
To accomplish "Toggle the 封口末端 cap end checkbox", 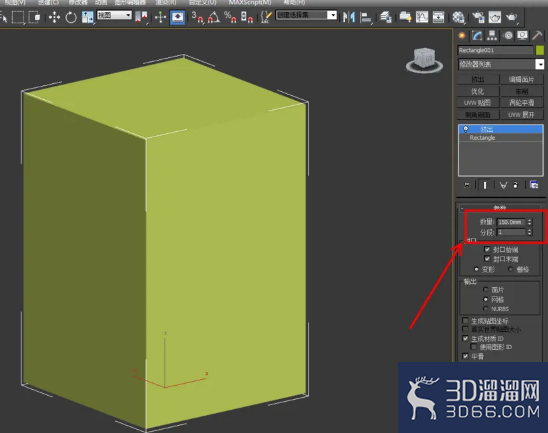I will (487, 259).
